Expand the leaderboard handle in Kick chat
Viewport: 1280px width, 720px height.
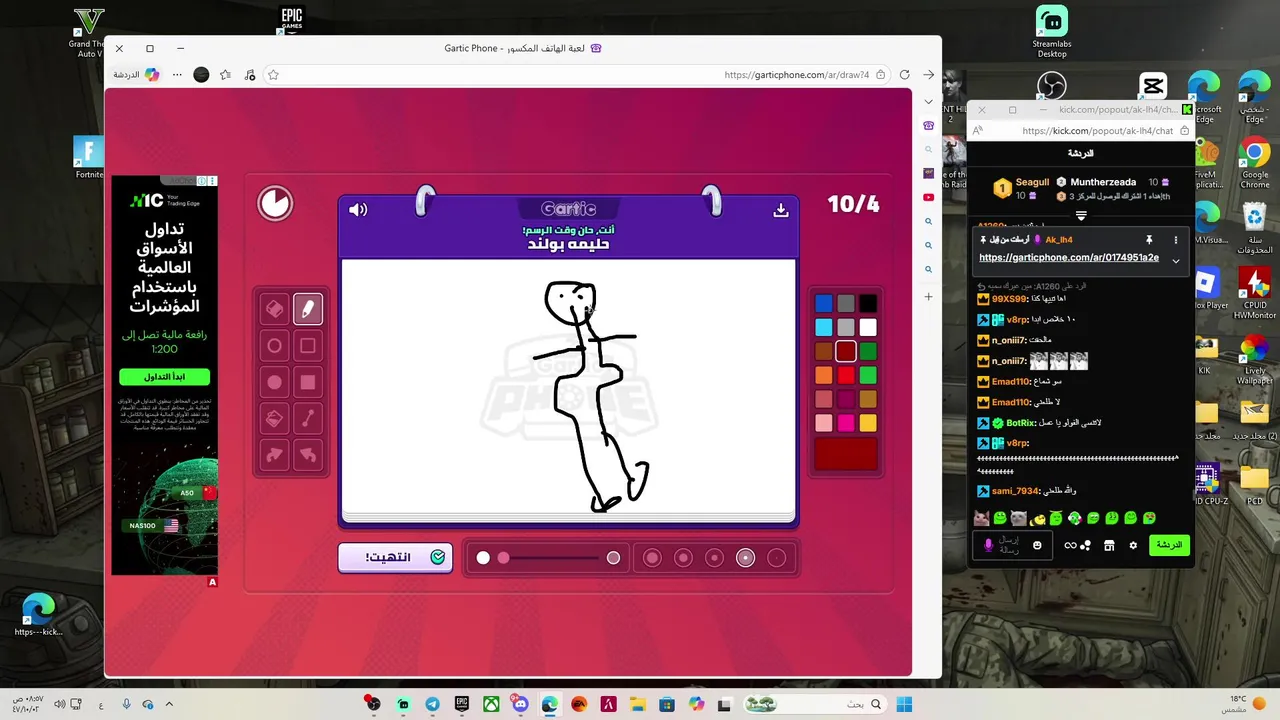[1081, 215]
